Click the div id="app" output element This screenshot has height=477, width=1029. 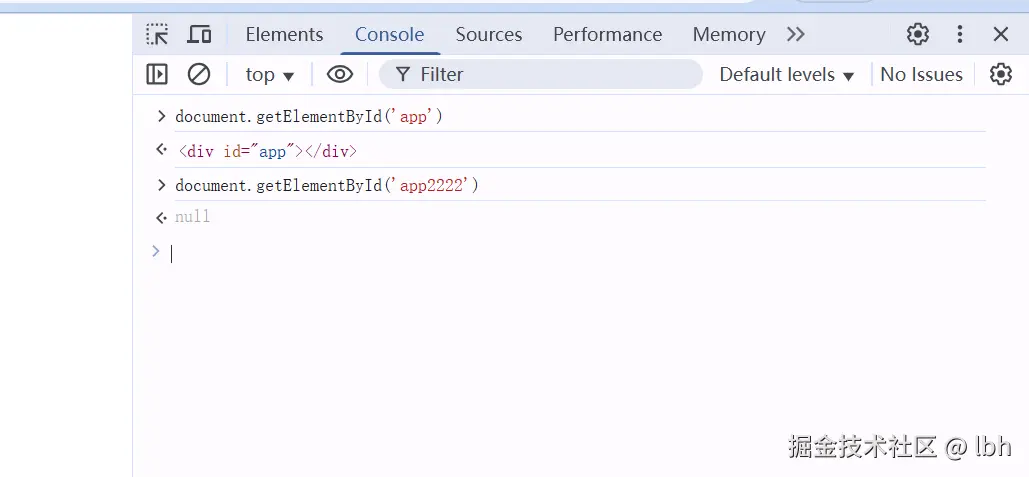[x=267, y=152]
